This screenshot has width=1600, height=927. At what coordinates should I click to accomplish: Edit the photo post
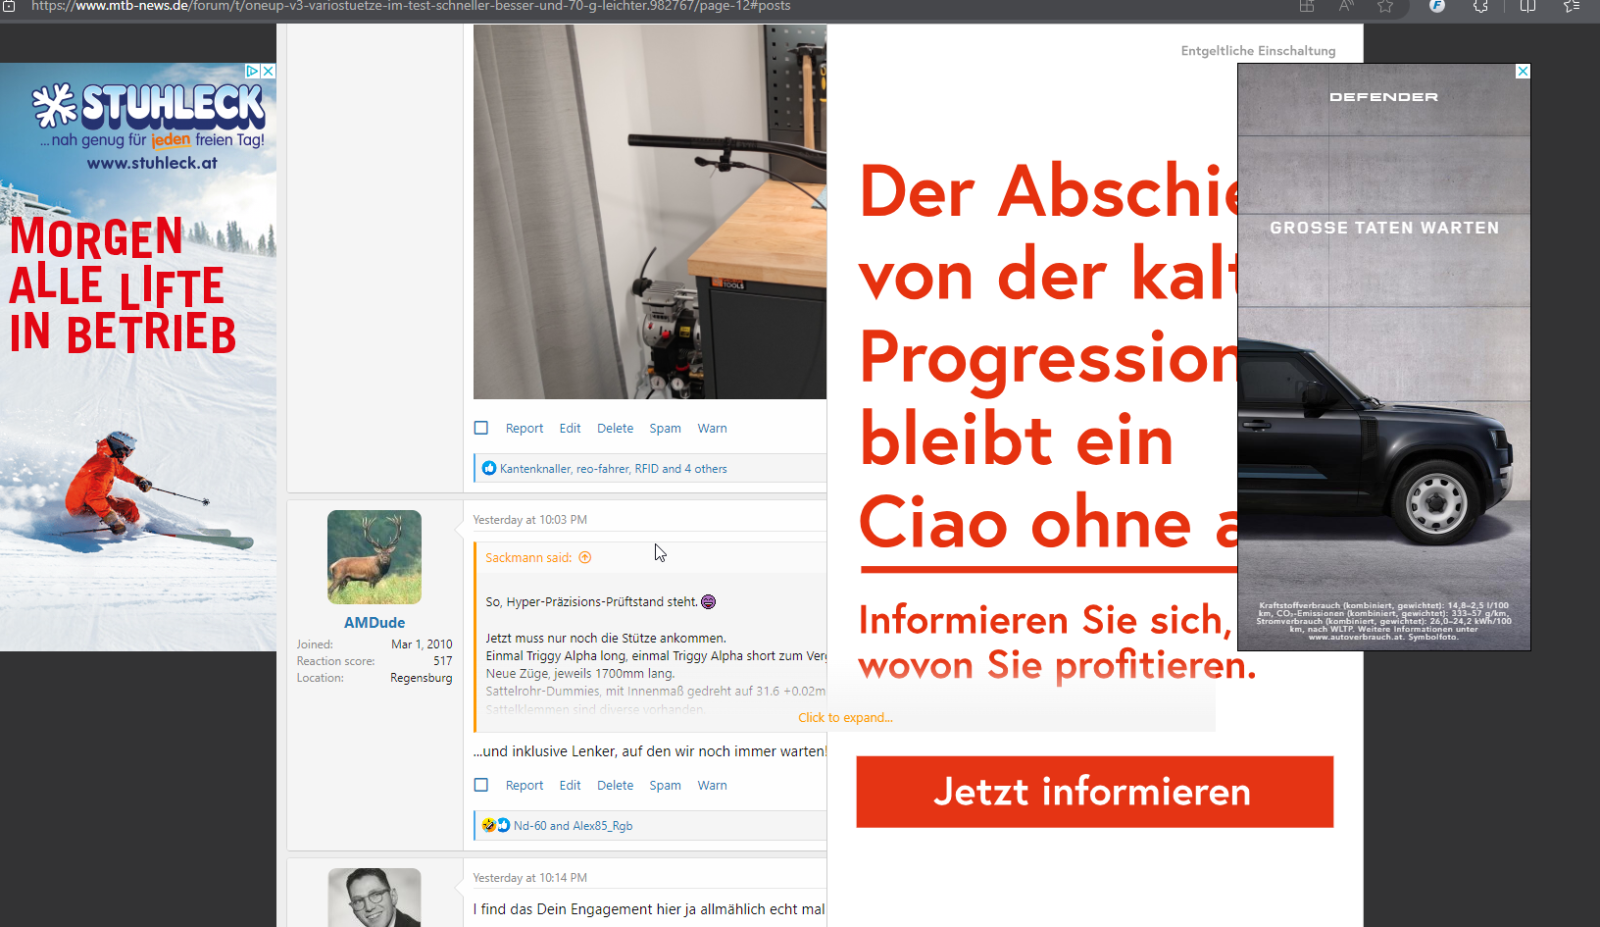570,428
